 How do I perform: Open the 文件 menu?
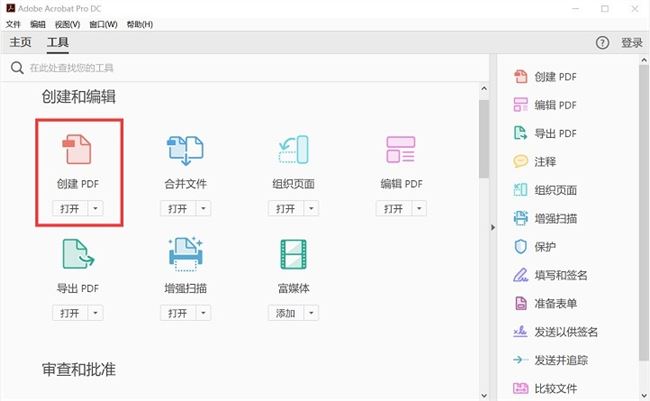tap(13, 24)
